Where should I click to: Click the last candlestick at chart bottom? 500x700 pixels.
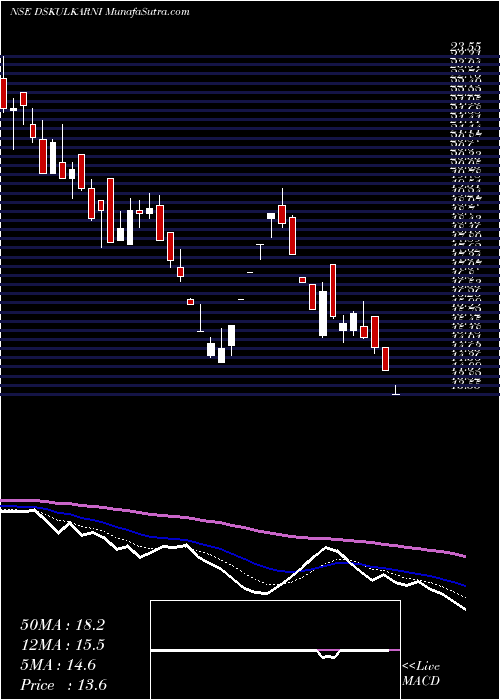coord(396,390)
